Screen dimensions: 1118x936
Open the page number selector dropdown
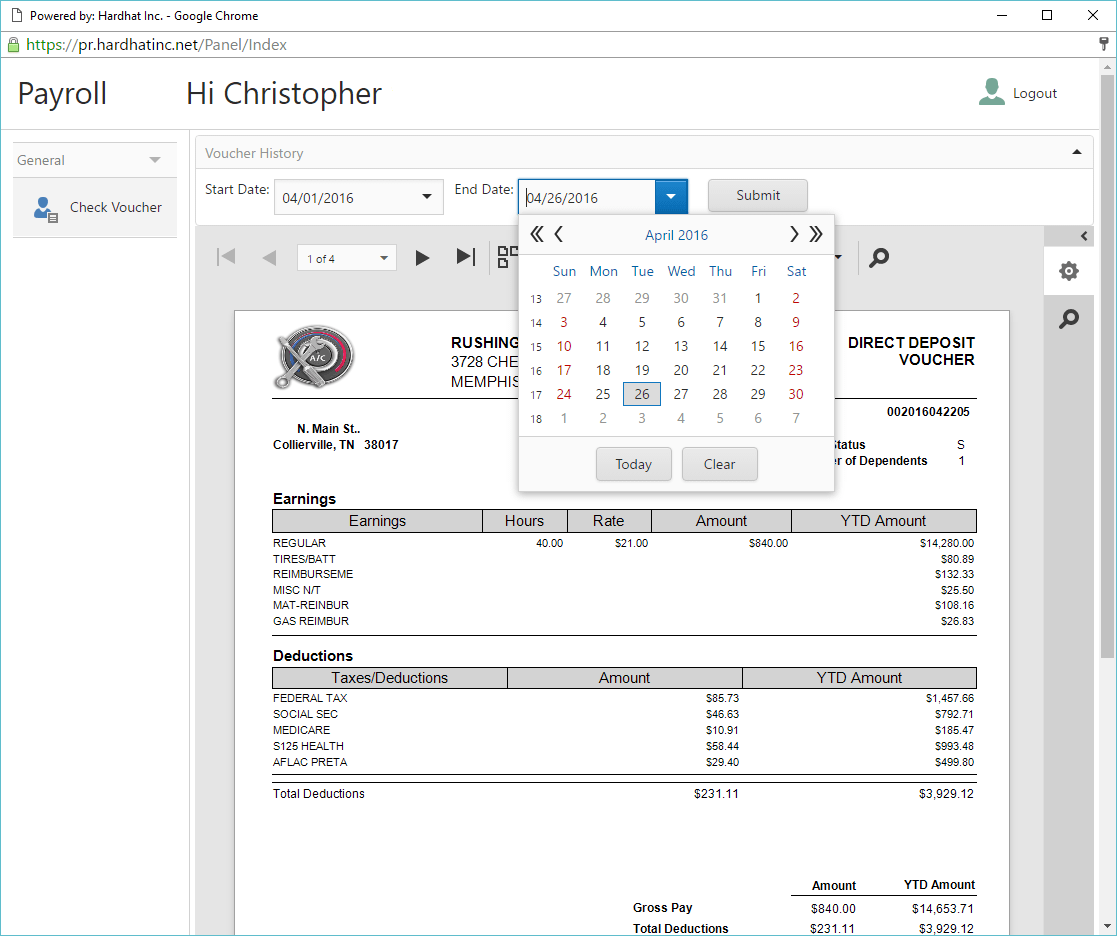[x=384, y=259]
